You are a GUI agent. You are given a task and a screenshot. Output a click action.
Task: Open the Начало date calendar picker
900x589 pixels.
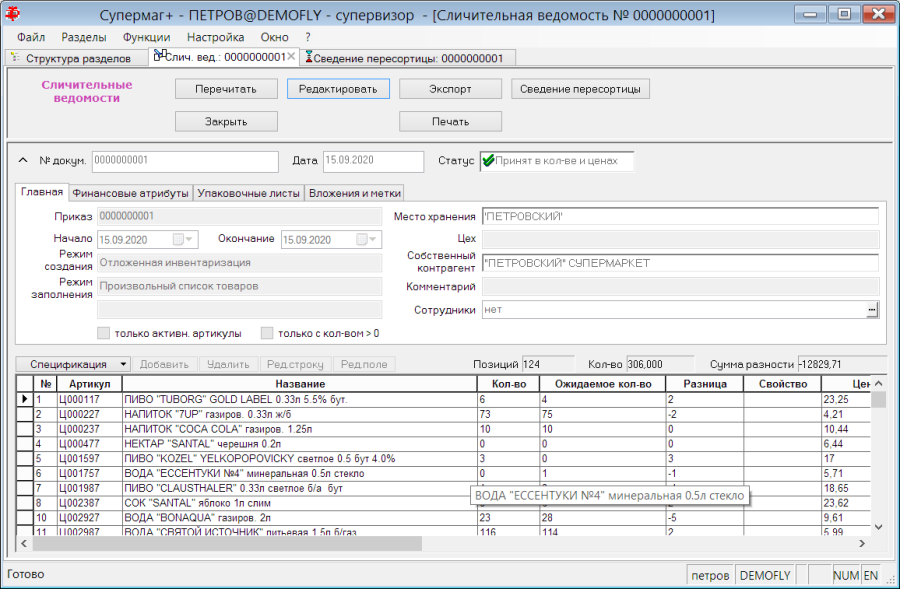(184, 239)
